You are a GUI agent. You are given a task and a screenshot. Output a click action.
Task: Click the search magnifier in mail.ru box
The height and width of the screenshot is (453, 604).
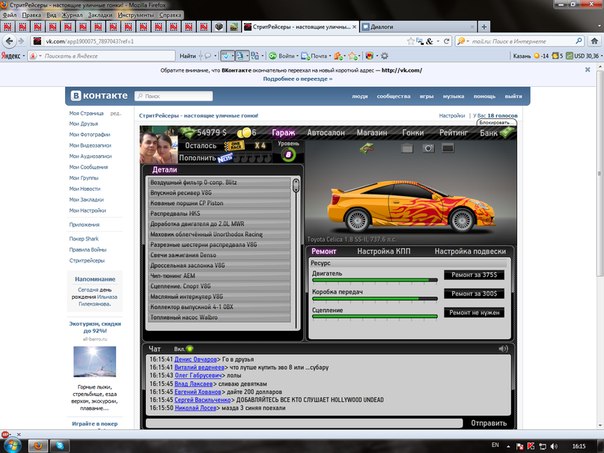click(579, 41)
